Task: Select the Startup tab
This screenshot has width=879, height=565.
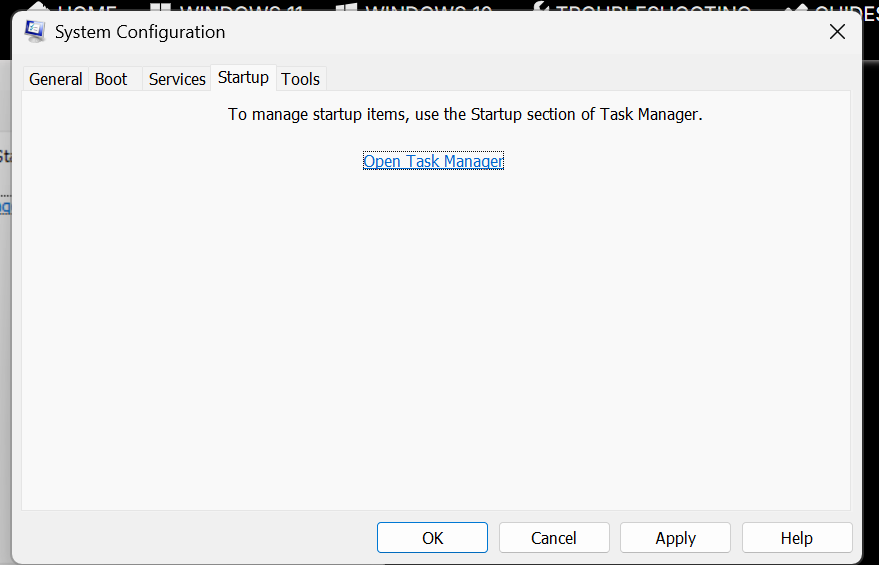Action: [x=243, y=77]
